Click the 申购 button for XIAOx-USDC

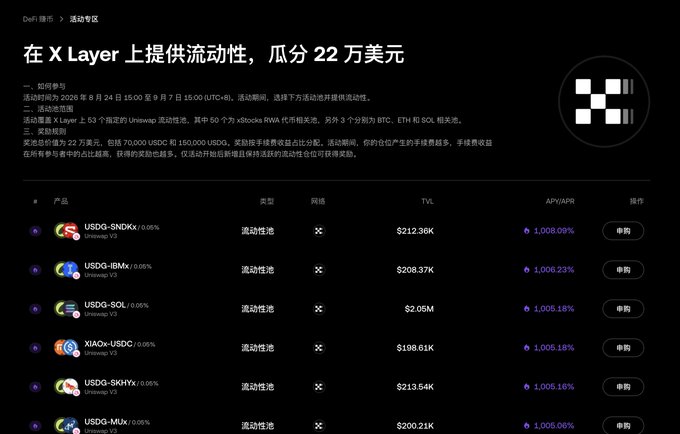click(x=623, y=348)
